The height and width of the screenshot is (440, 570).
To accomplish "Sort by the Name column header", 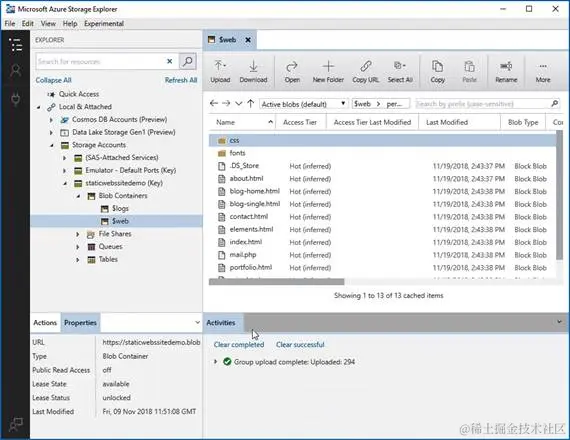I will pos(242,123).
